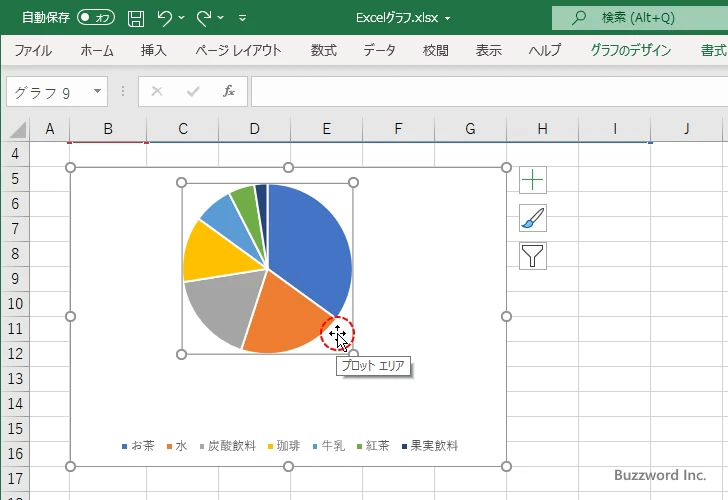
Task: Expand the Name Box dropdown arrow
Action: point(97,92)
